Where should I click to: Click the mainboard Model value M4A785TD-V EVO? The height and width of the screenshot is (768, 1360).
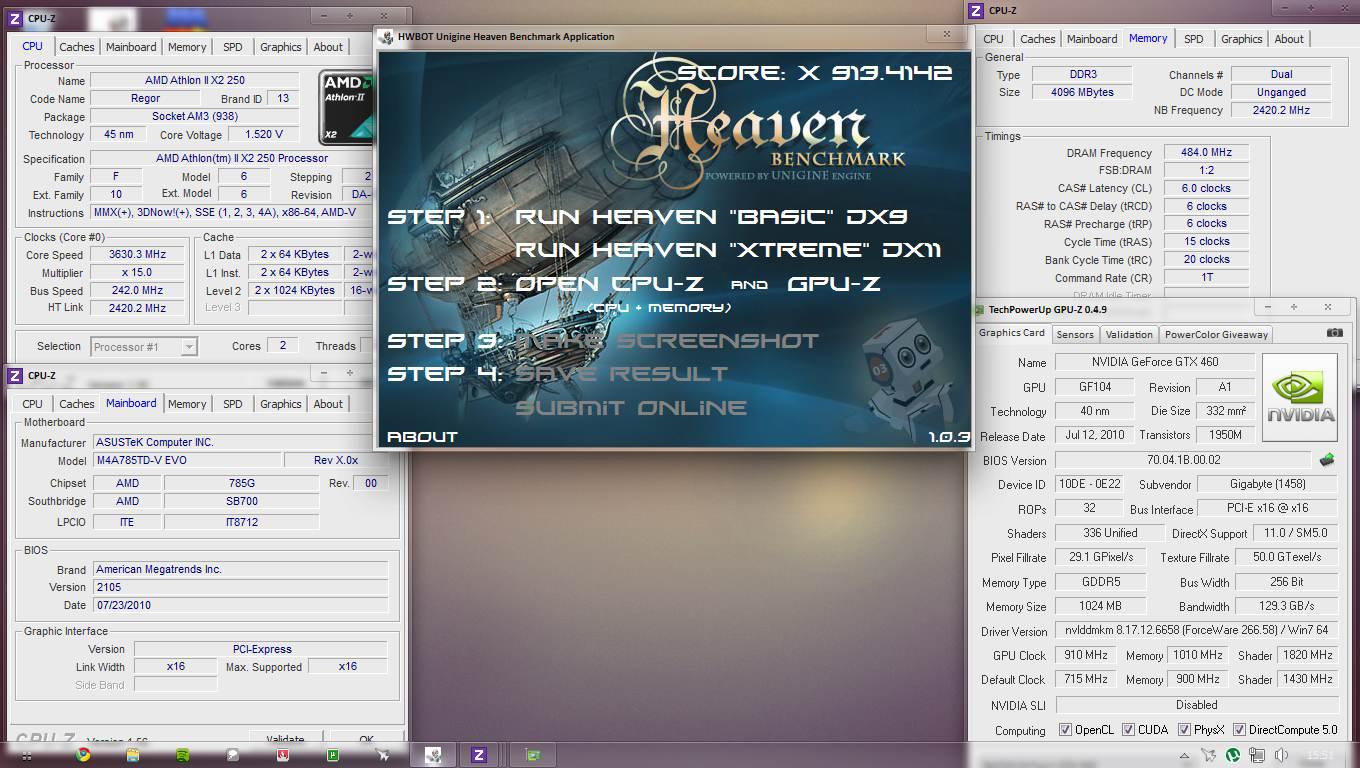(x=185, y=461)
